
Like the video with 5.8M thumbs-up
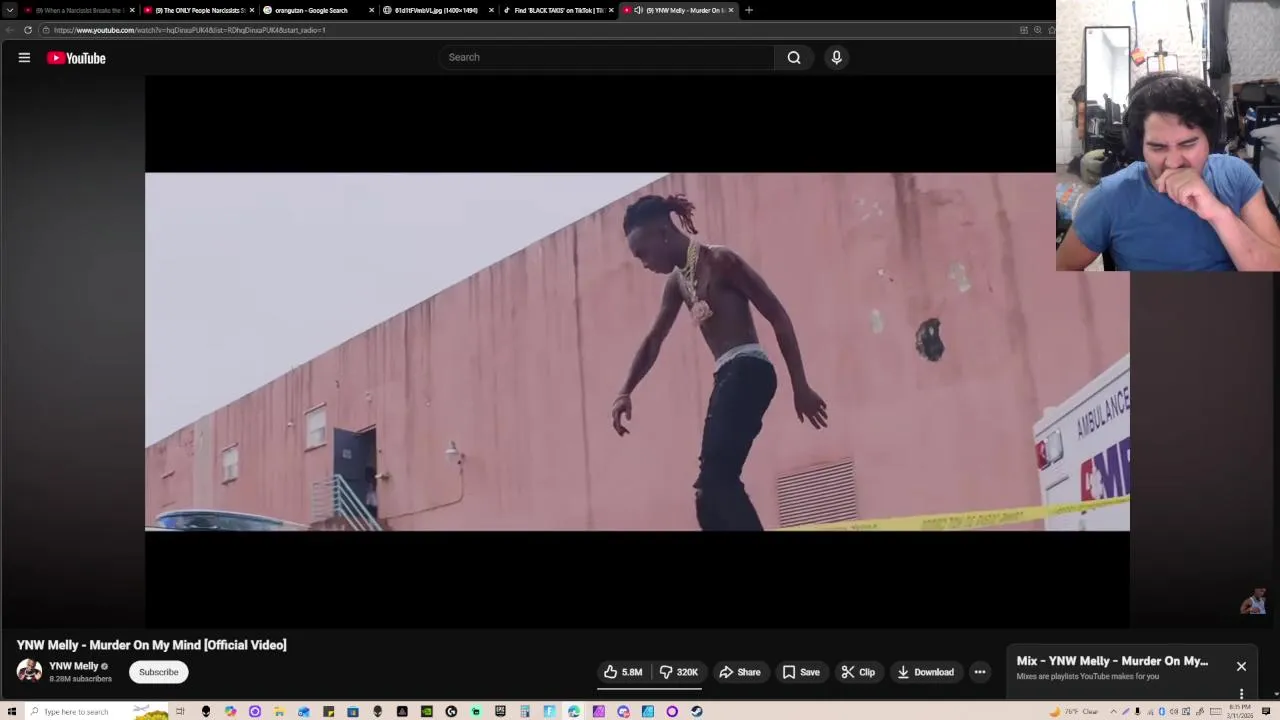(624, 672)
